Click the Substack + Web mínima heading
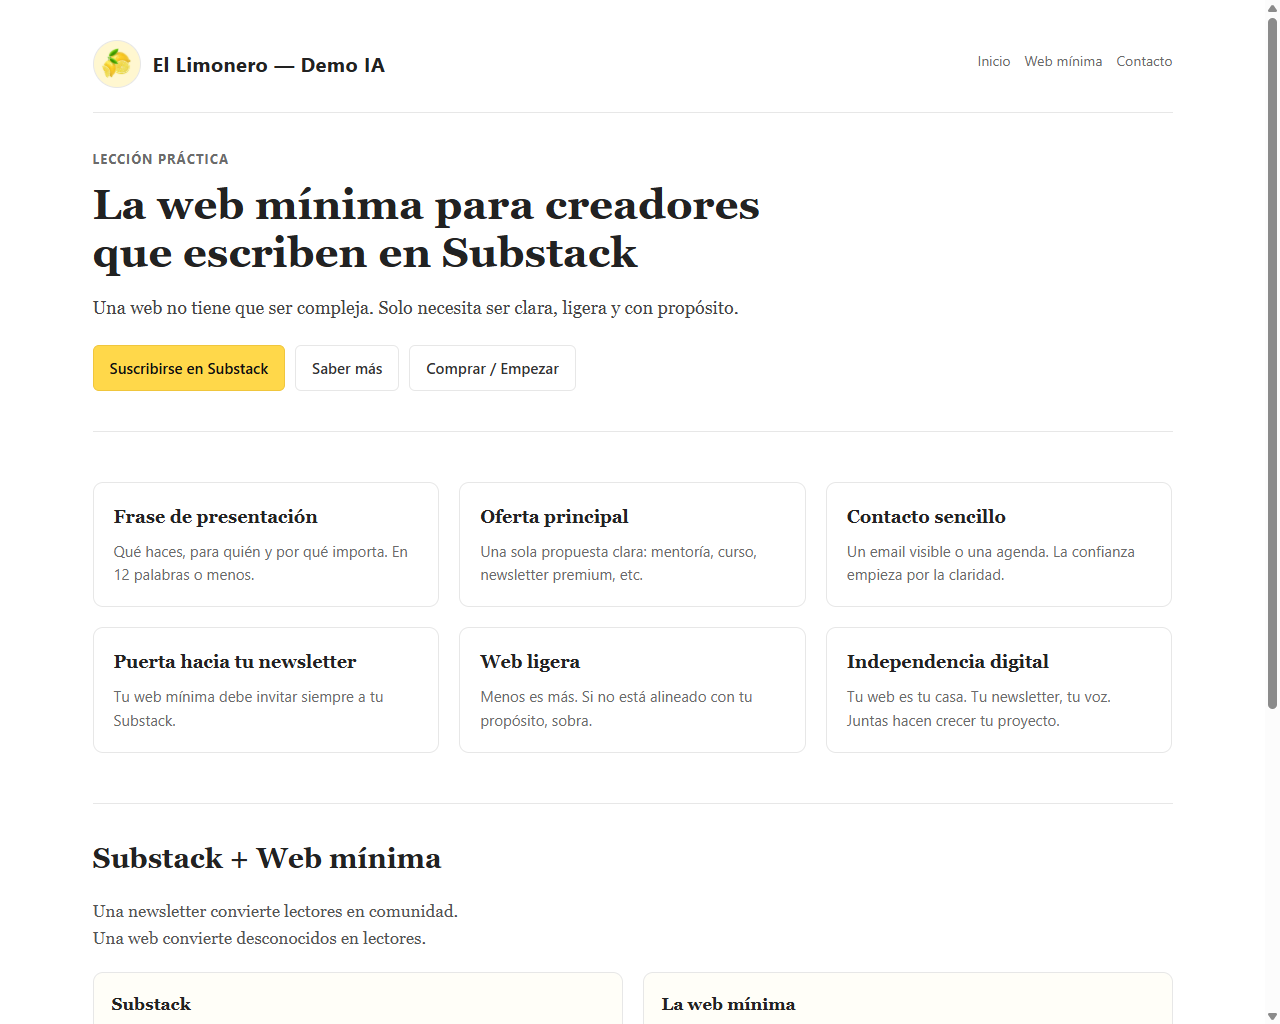Screen dimensions: 1280x1024 tap(267, 858)
